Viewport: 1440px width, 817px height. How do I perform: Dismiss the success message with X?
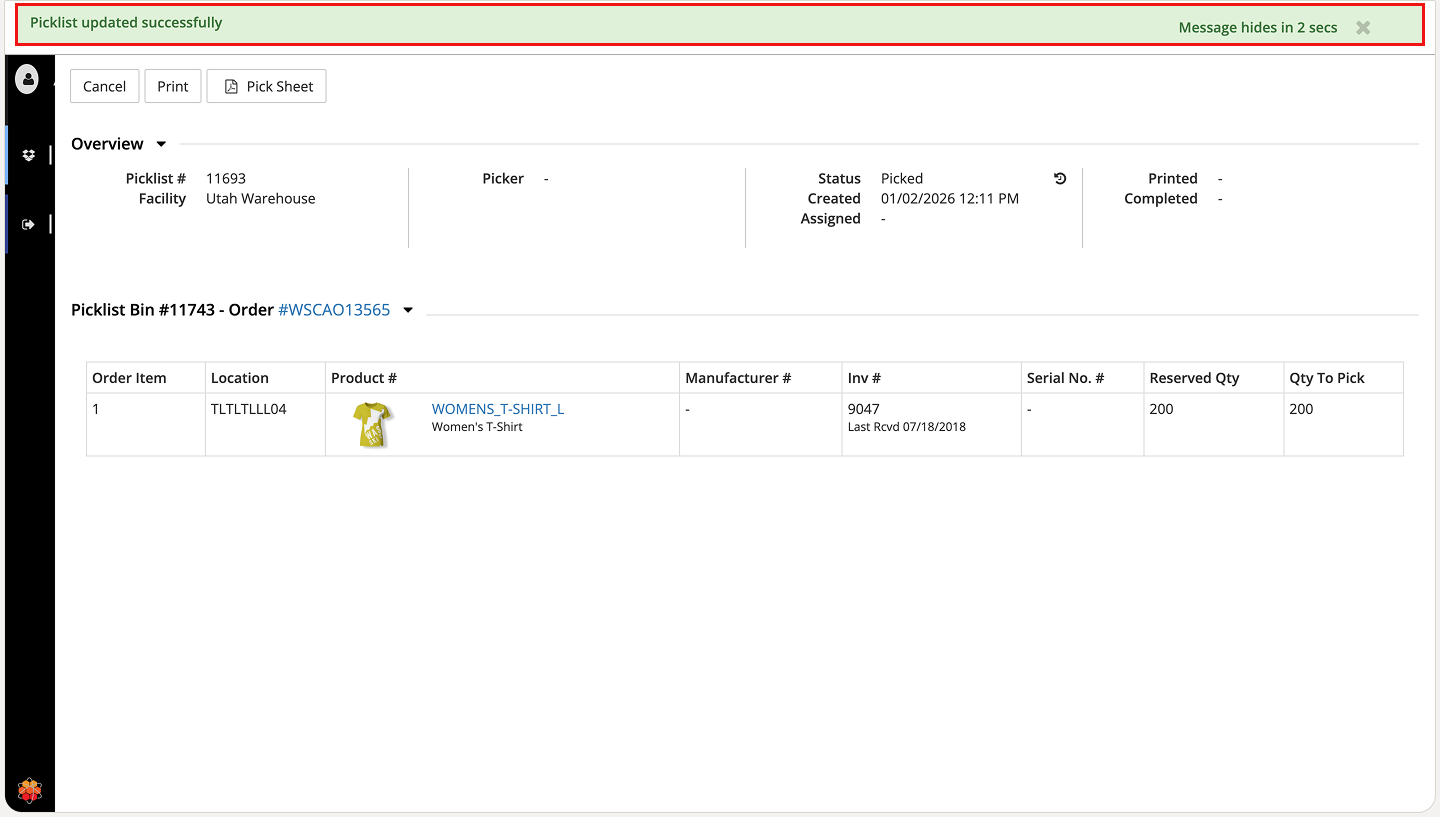[1362, 28]
